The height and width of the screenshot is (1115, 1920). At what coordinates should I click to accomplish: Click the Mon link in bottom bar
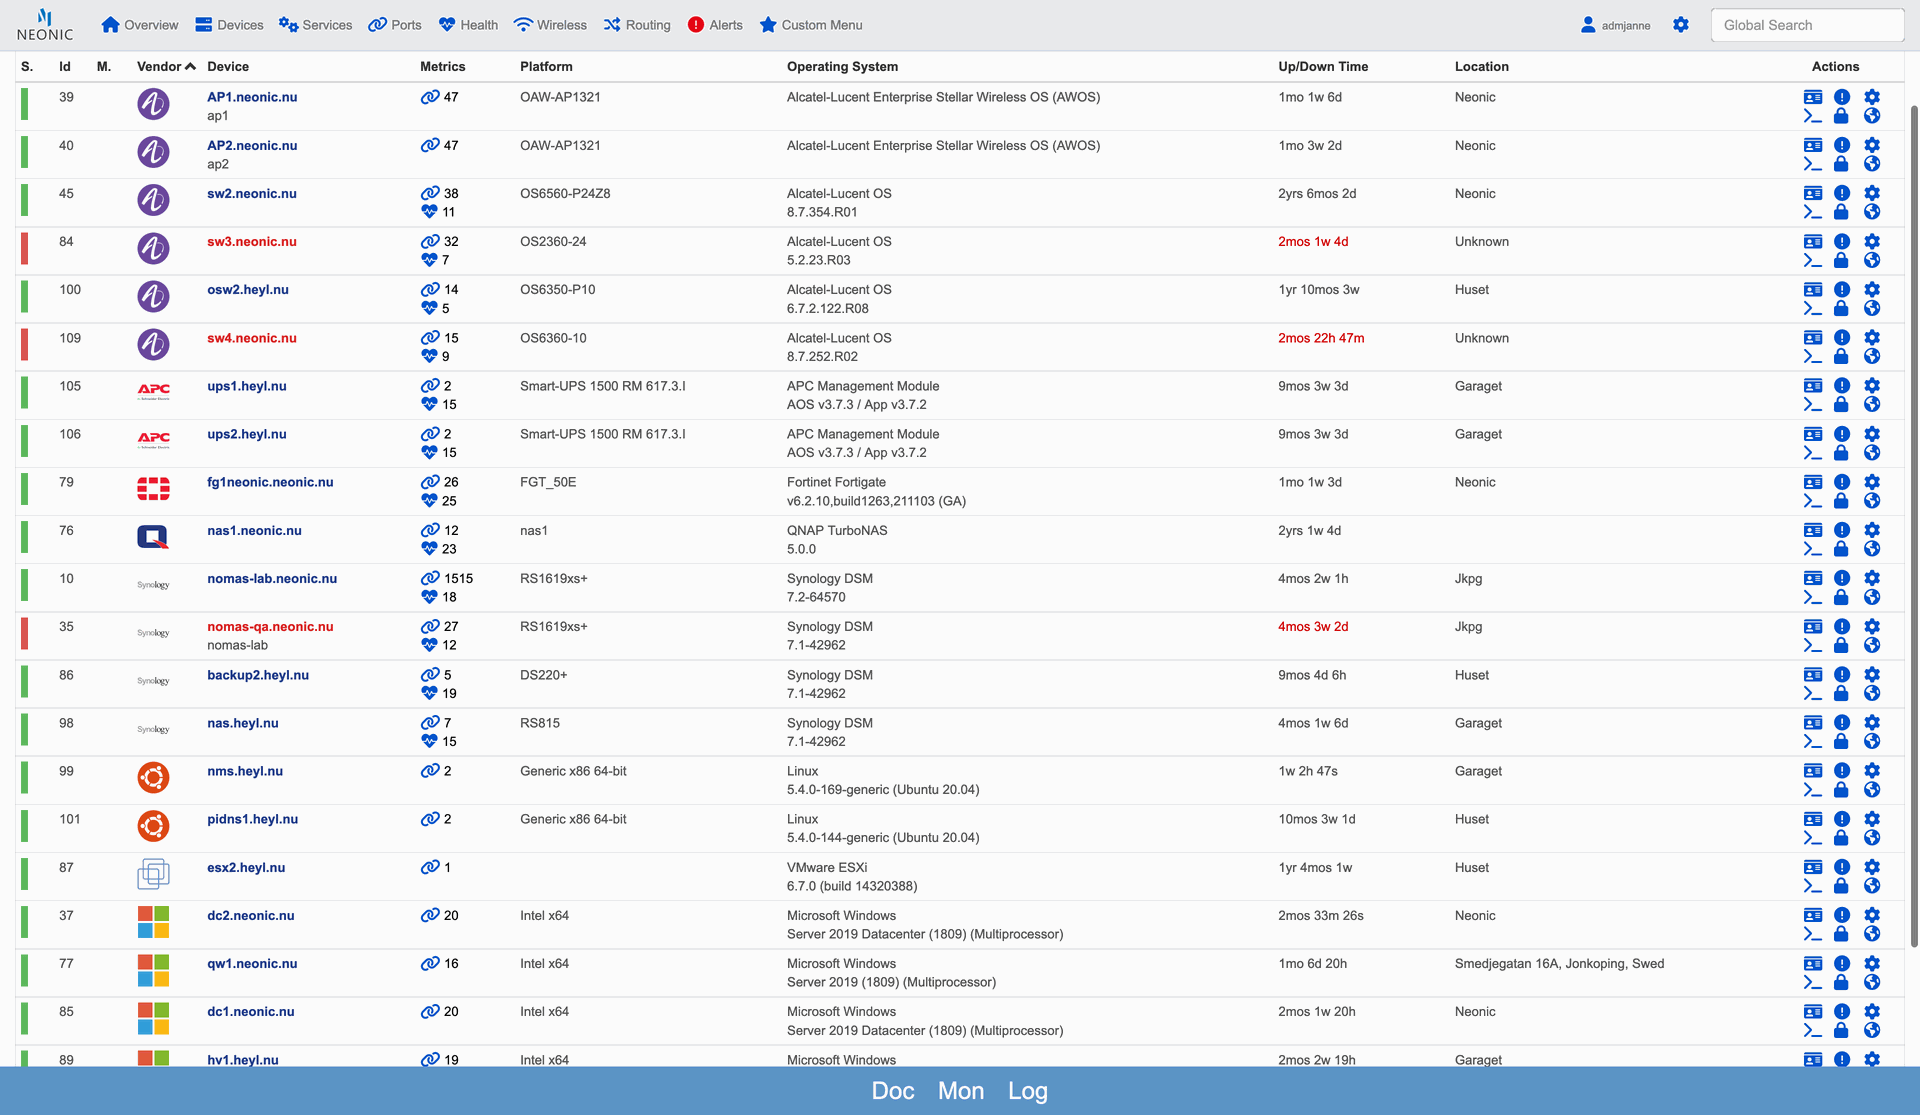(x=961, y=1091)
